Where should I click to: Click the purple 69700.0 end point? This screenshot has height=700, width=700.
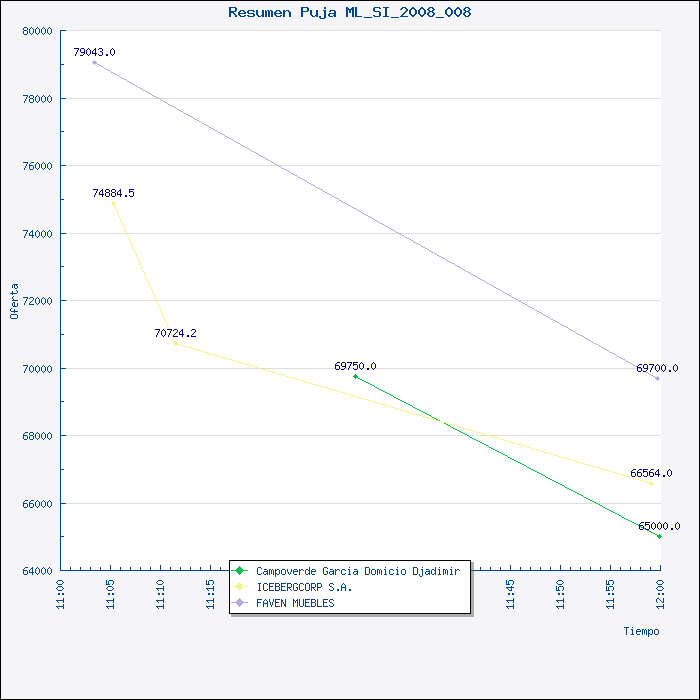657,379
